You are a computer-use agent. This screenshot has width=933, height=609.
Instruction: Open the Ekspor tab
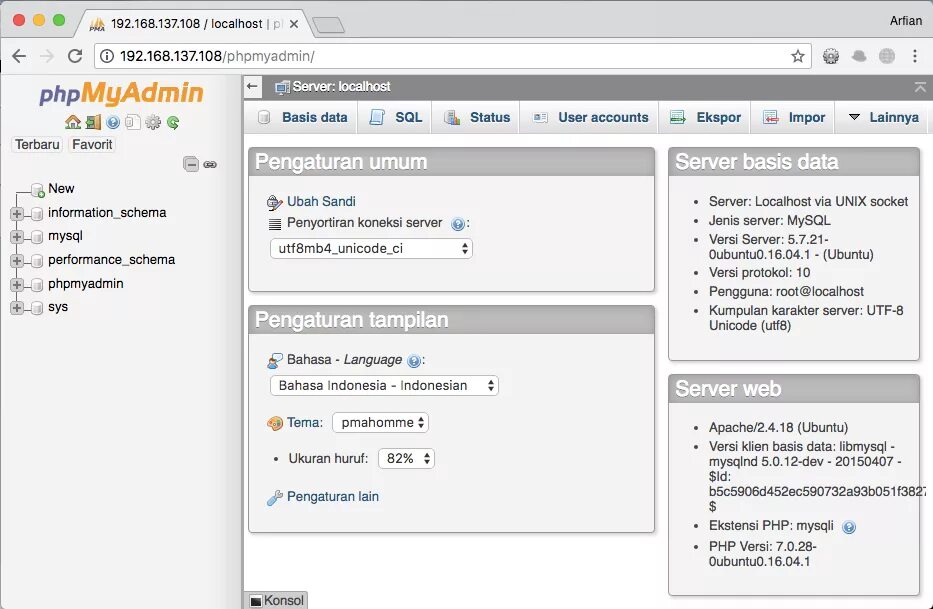click(x=705, y=117)
